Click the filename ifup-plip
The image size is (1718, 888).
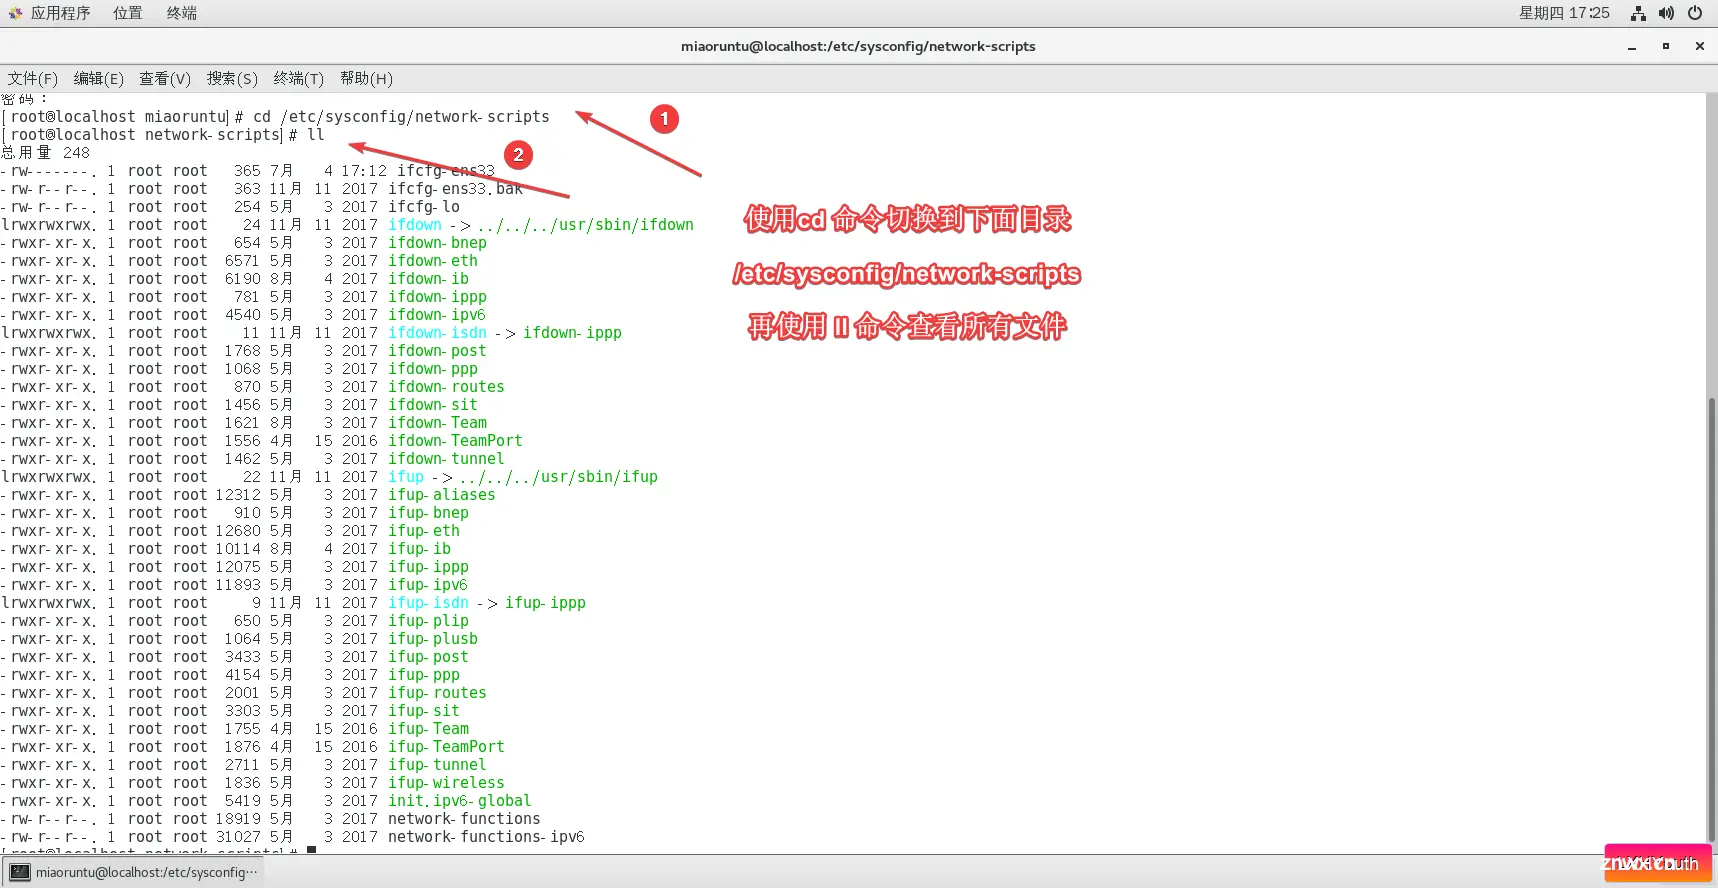(x=428, y=621)
